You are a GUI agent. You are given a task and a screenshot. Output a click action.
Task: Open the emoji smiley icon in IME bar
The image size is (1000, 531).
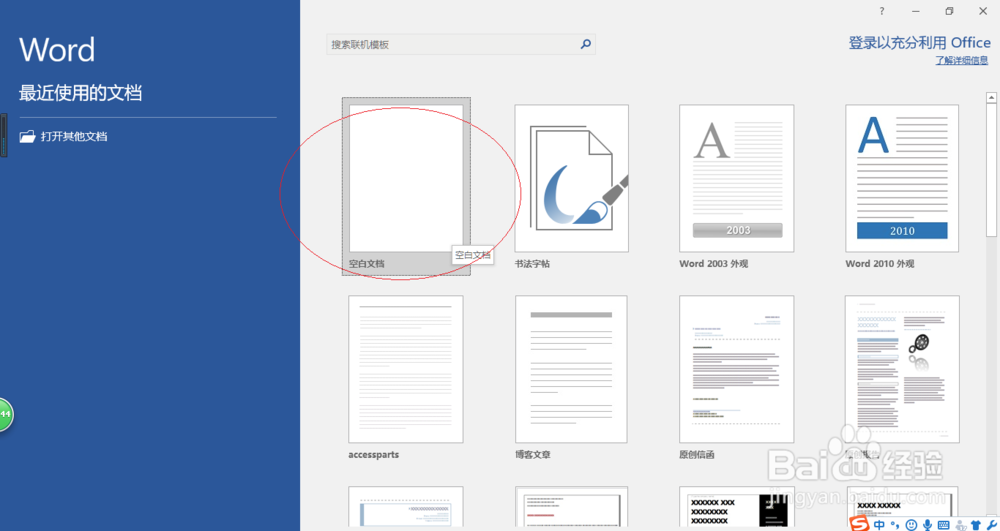pyautogui.click(x=911, y=525)
